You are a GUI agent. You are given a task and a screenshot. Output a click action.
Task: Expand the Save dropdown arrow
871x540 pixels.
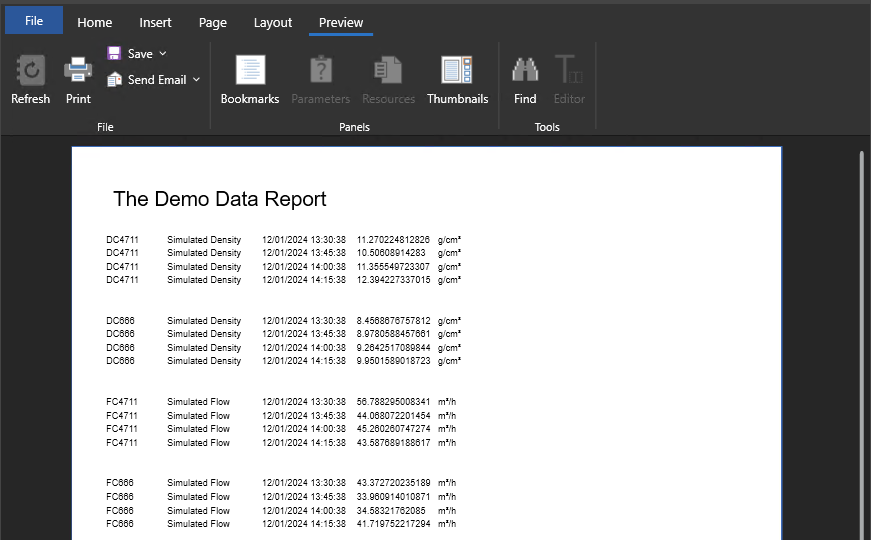point(163,54)
